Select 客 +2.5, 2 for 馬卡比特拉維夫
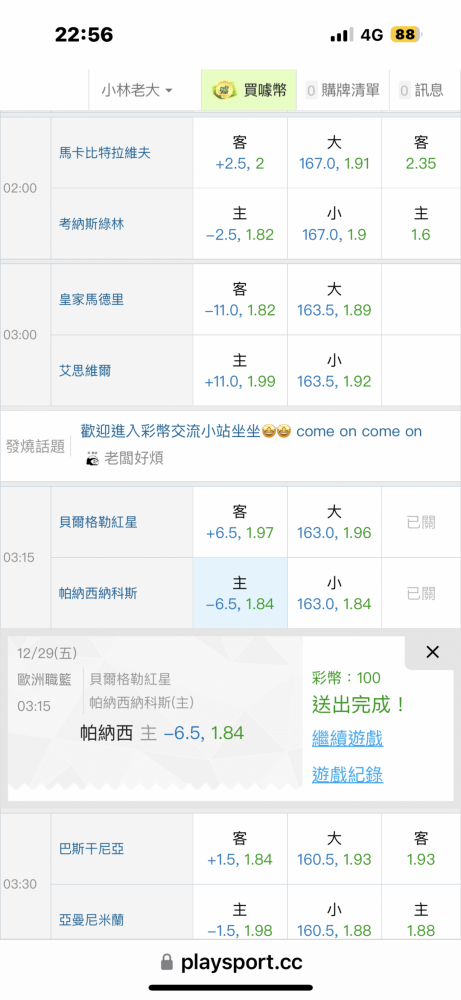This screenshot has height=1000, width=461. pyautogui.click(x=240, y=153)
